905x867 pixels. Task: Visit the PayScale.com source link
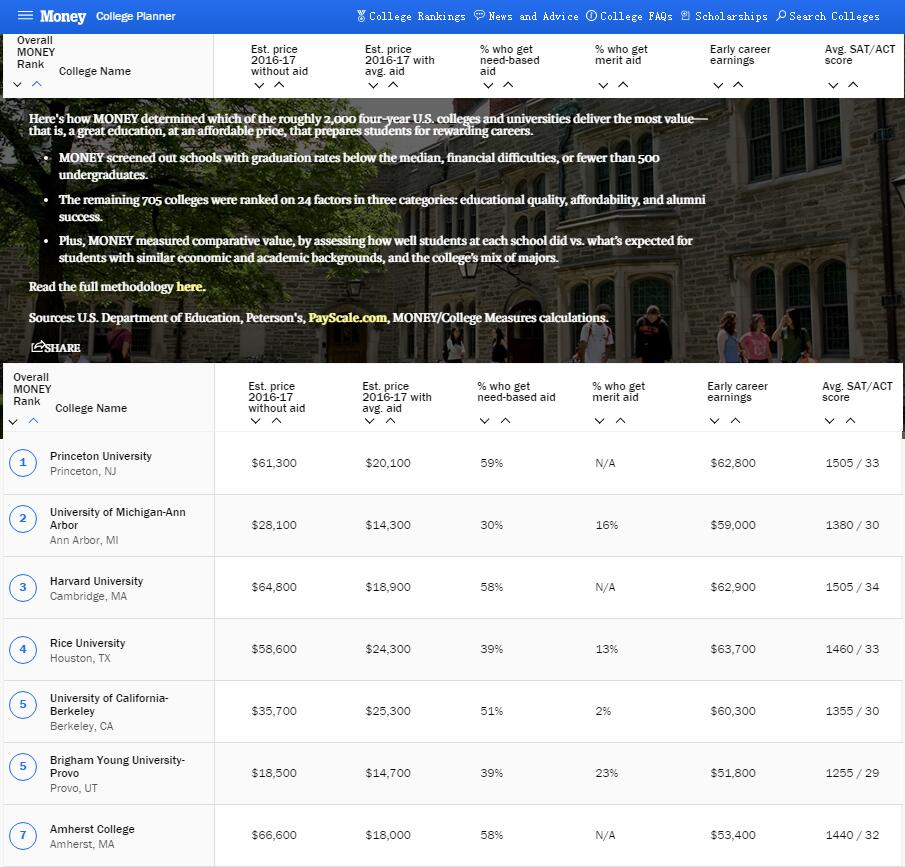click(347, 318)
